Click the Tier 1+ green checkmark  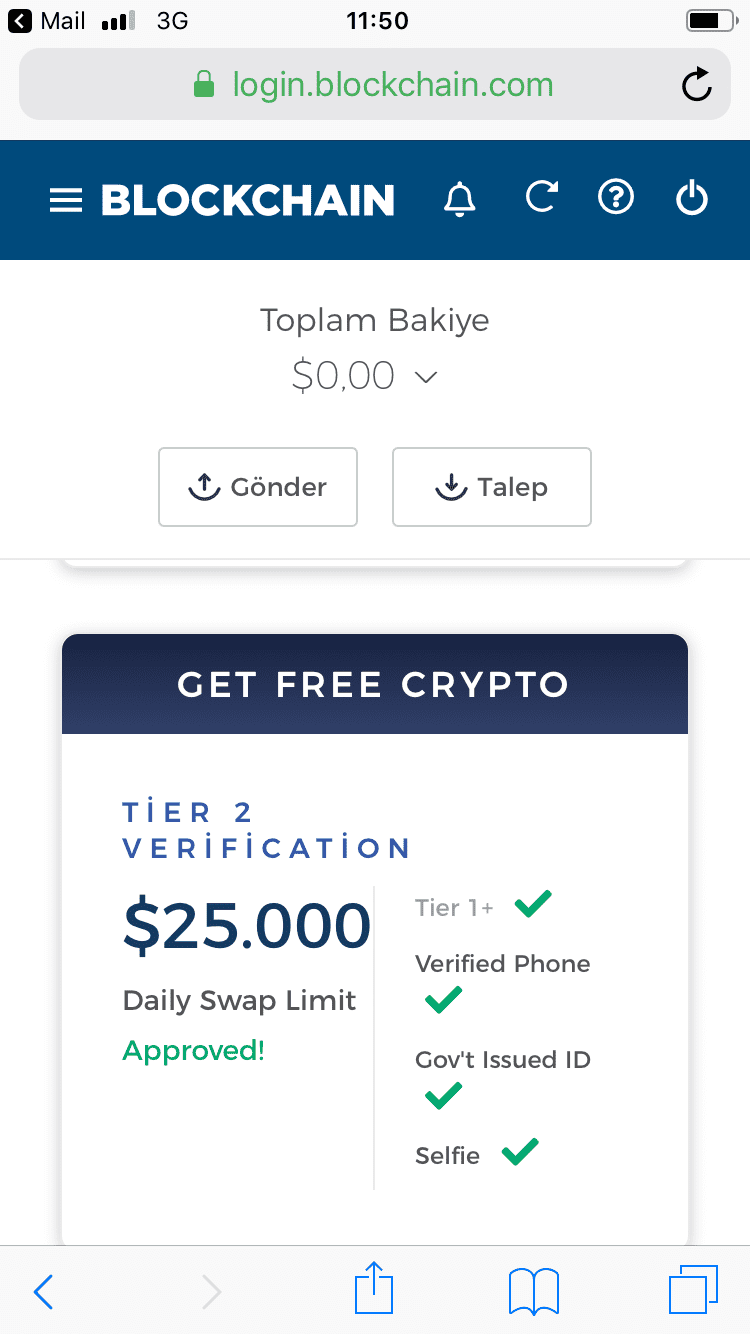point(533,905)
